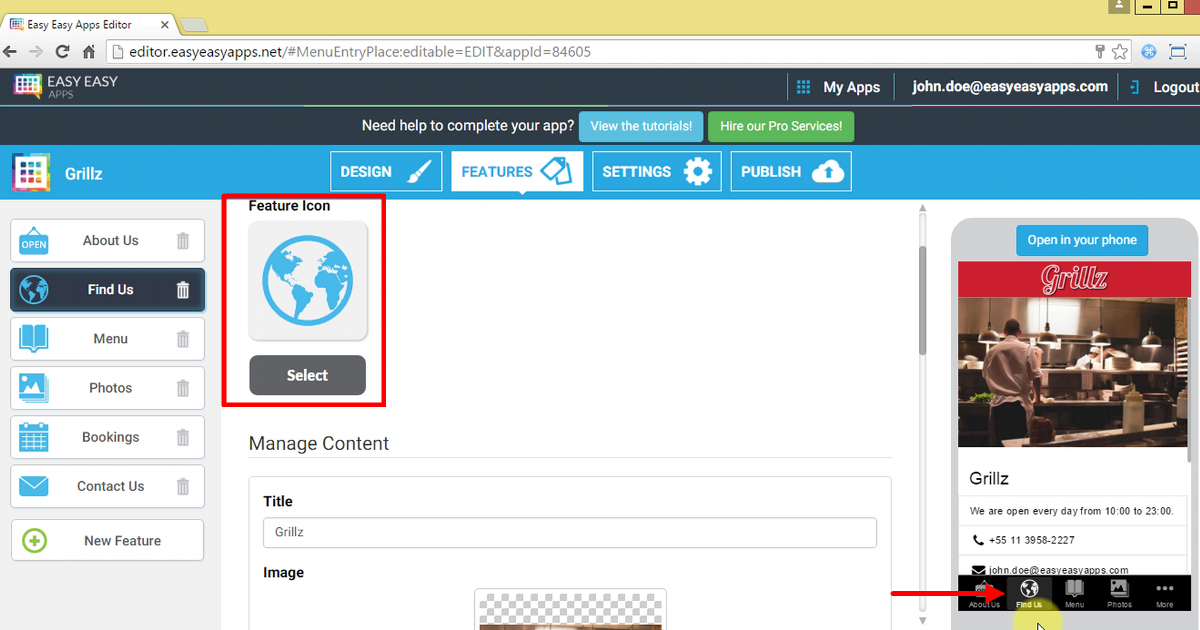
Task: Click the View the tutorials button
Action: pyautogui.click(x=640, y=126)
